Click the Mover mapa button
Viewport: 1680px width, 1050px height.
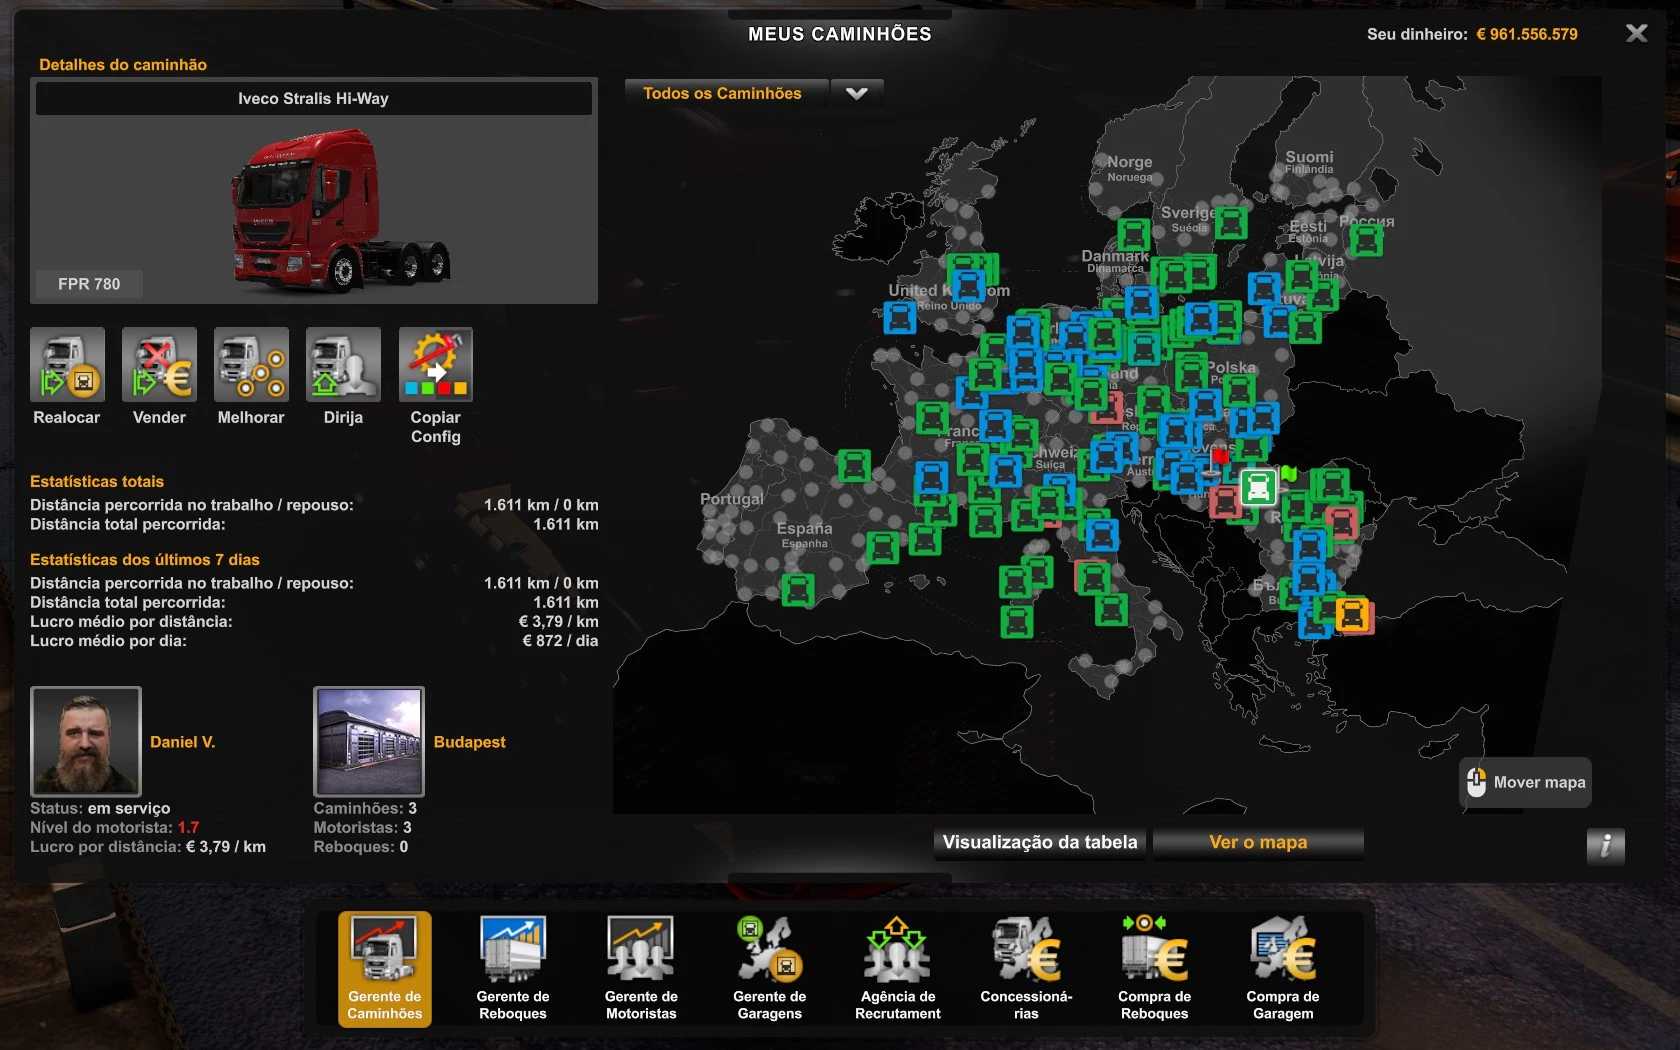(1526, 783)
